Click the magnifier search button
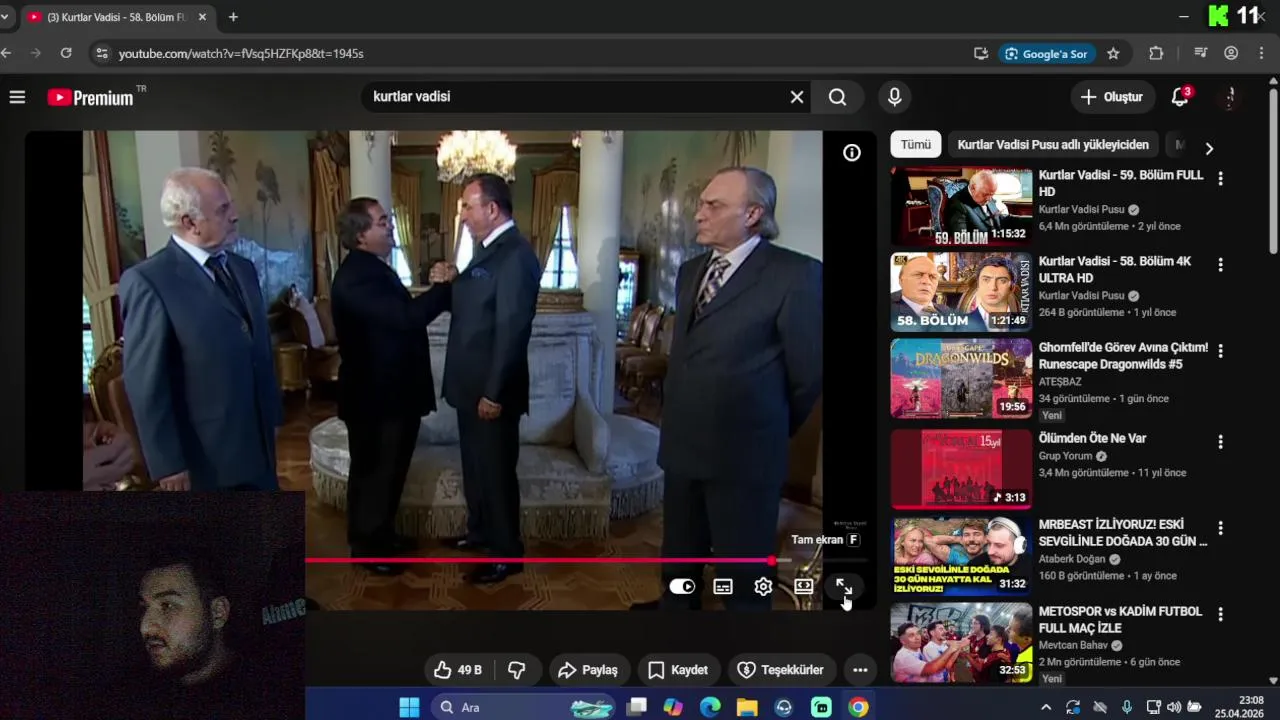 point(838,97)
